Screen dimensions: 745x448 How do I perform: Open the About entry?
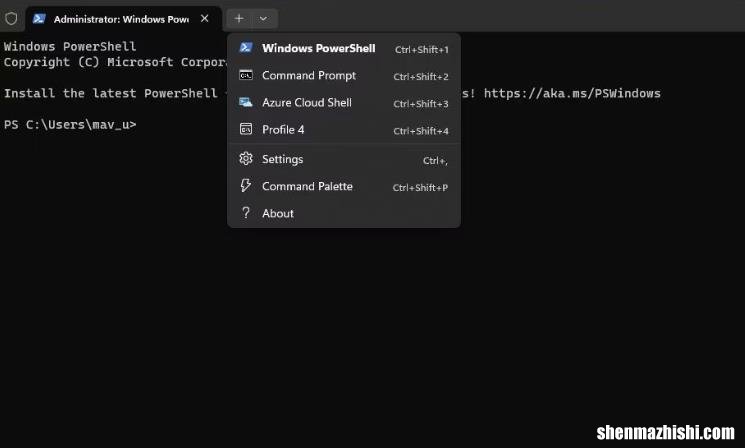click(344, 213)
